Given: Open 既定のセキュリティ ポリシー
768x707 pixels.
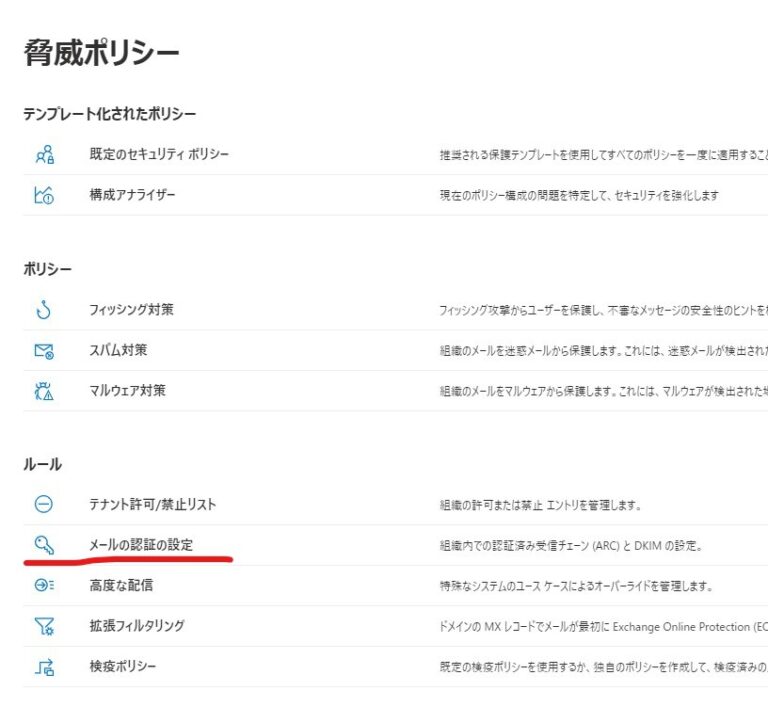Looking at the screenshot, I should point(159,154).
